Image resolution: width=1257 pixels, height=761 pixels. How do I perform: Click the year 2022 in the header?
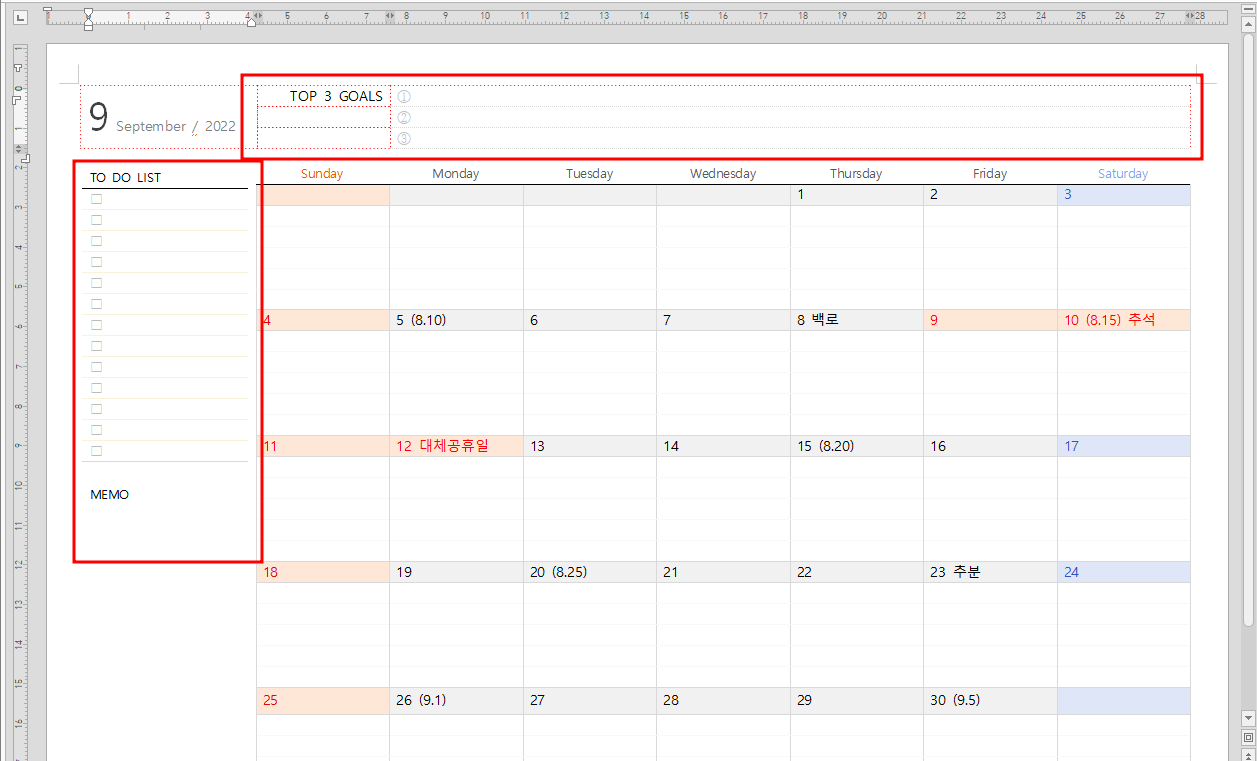click(x=221, y=126)
